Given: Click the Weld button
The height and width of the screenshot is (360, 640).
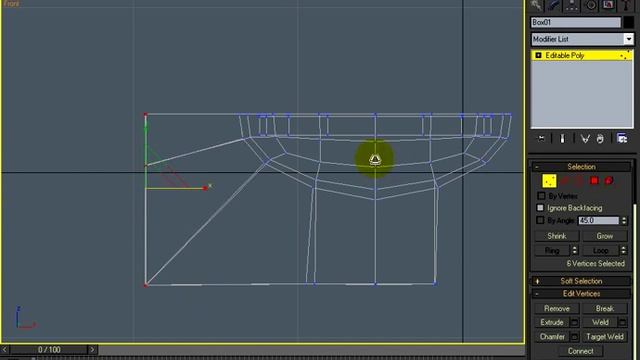Looking at the screenshot, I should pos(600,322).
